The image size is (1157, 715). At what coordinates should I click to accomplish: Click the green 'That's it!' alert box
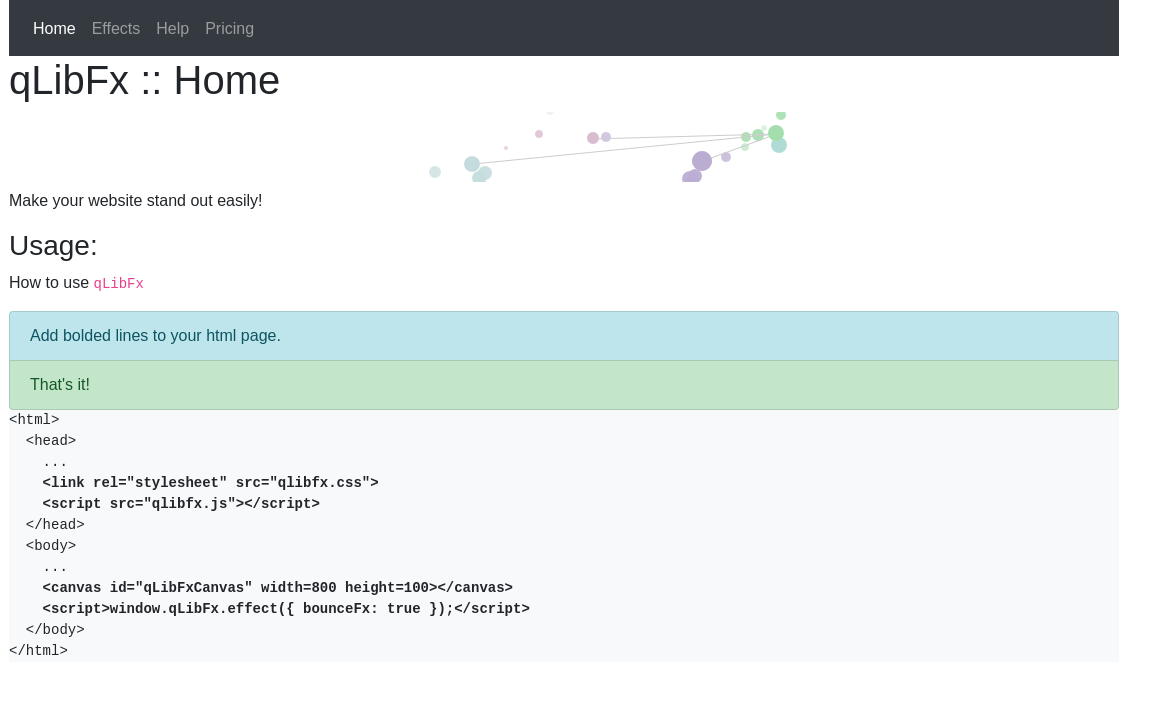tap(563, 385)
